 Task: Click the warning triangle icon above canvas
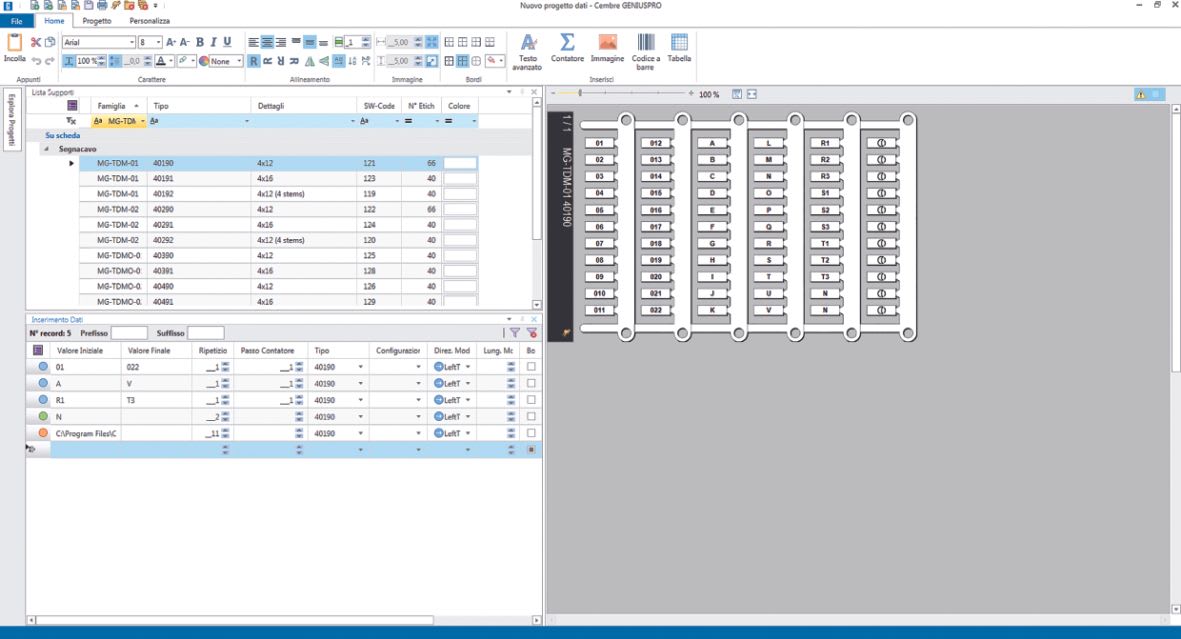coord(1140,94)
